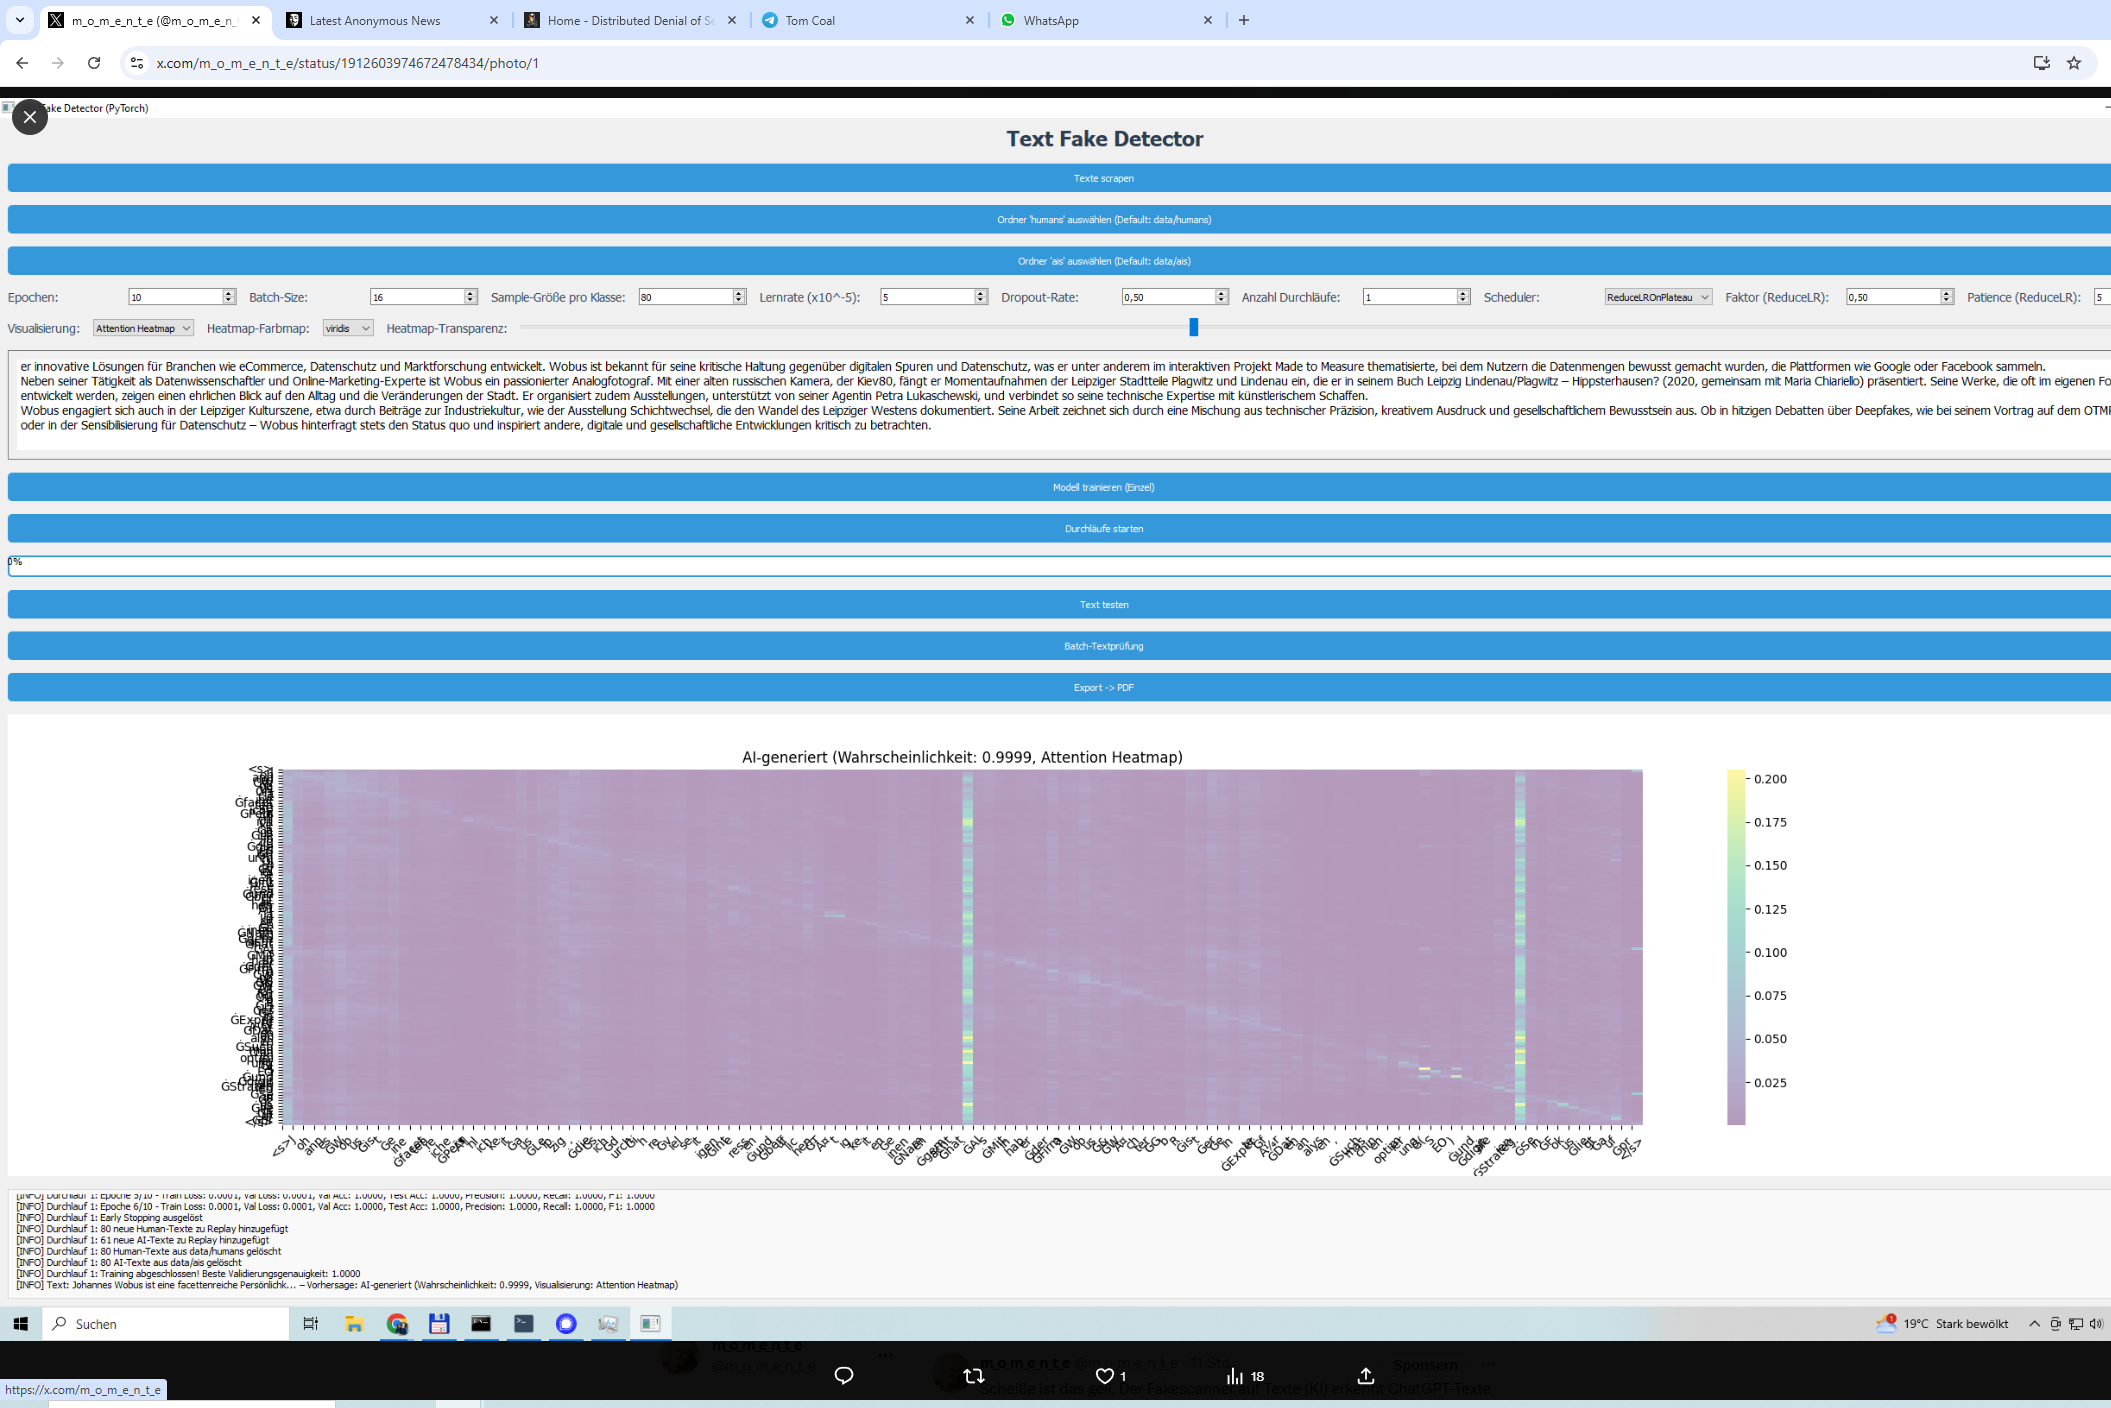Open the view analytics icon

click(x=1236, y=1376)
